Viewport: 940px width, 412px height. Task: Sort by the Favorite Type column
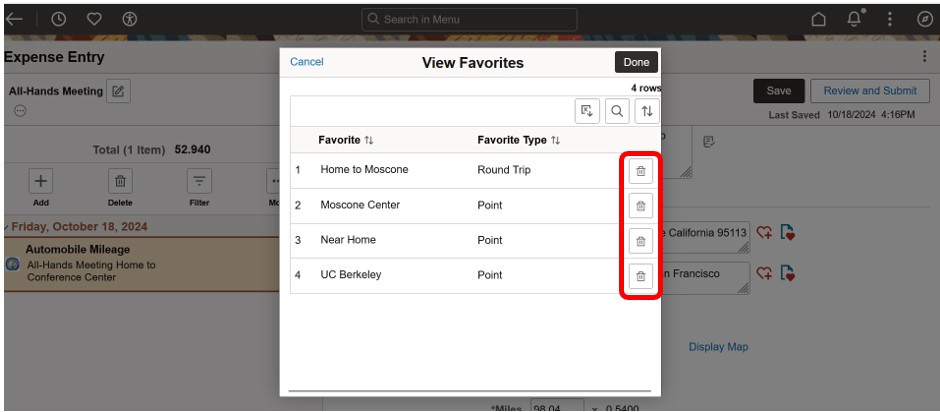(x=518, y=140)
